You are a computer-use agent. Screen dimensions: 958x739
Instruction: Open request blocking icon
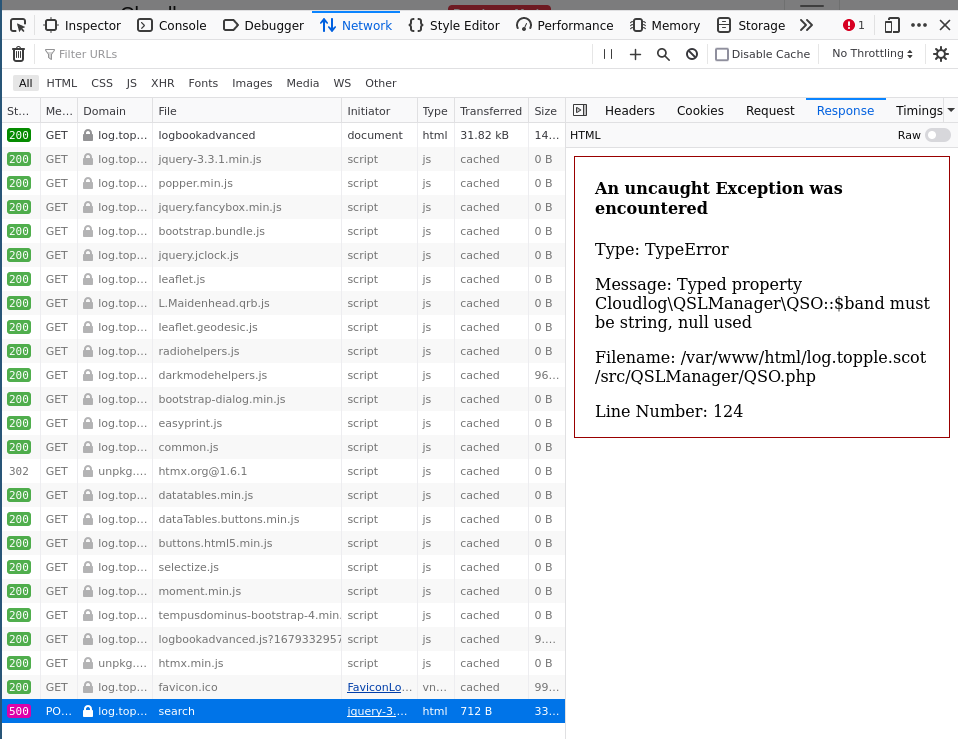692,54
